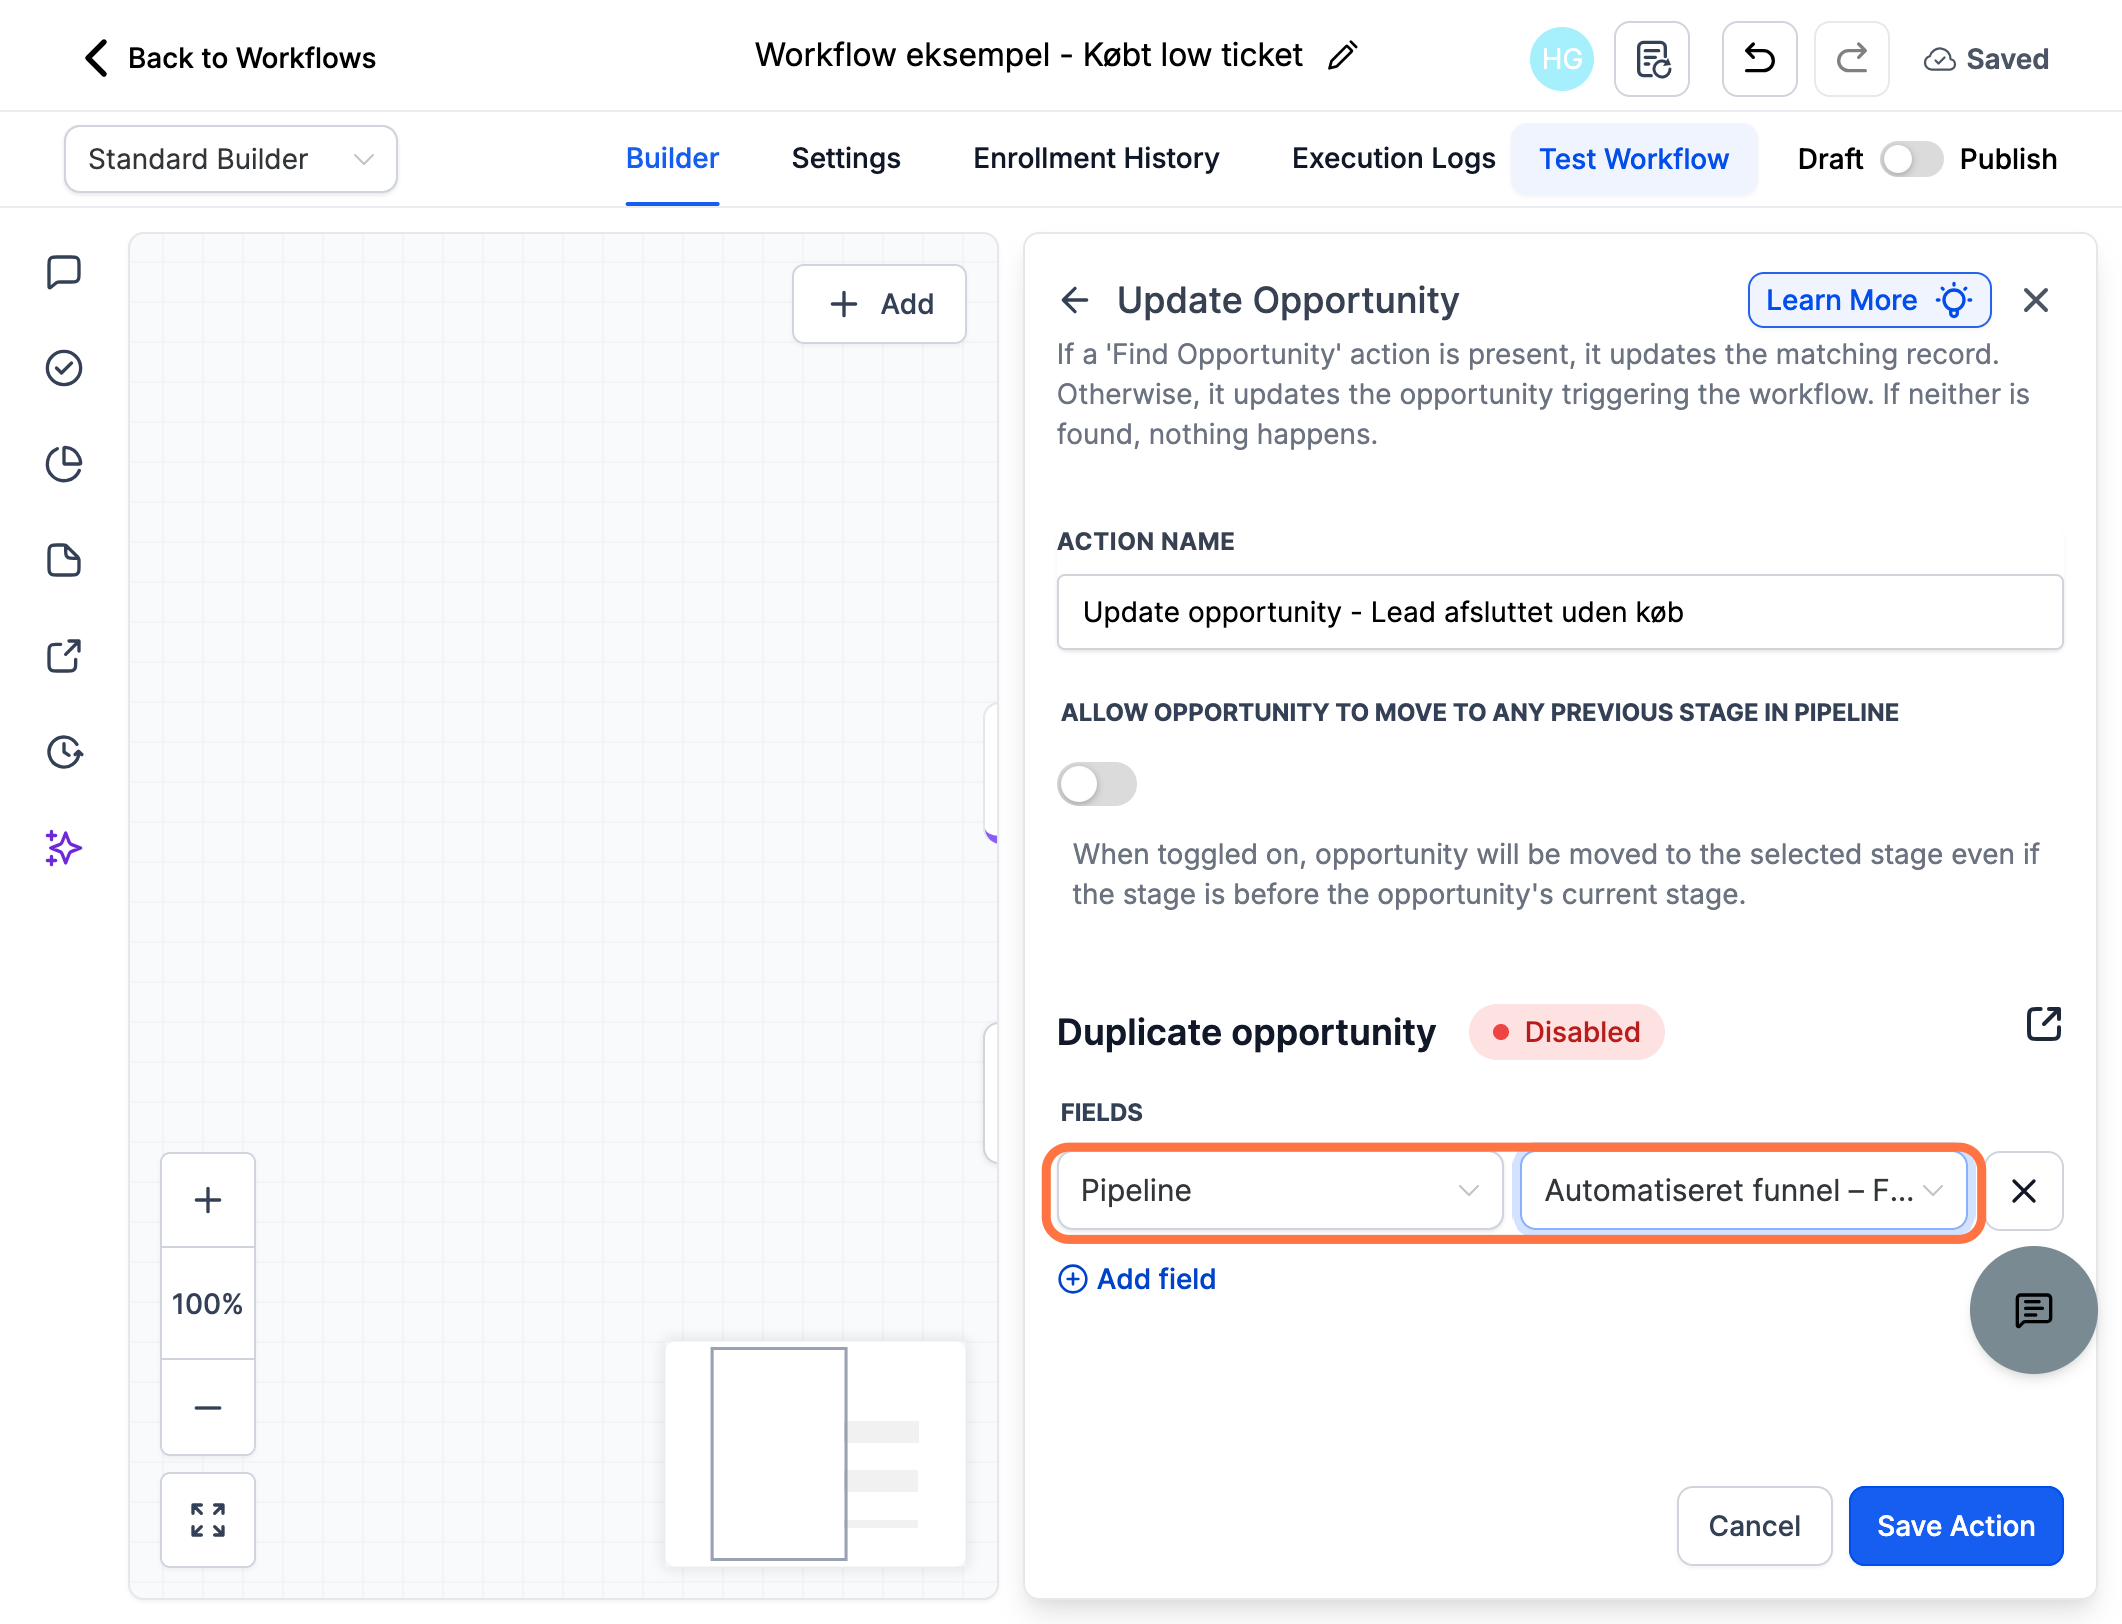The height and width of the screenshot is (1624, 2122).
Task: Click the canvas minimap thumbnail
Action: click(x=815, y=1454)
